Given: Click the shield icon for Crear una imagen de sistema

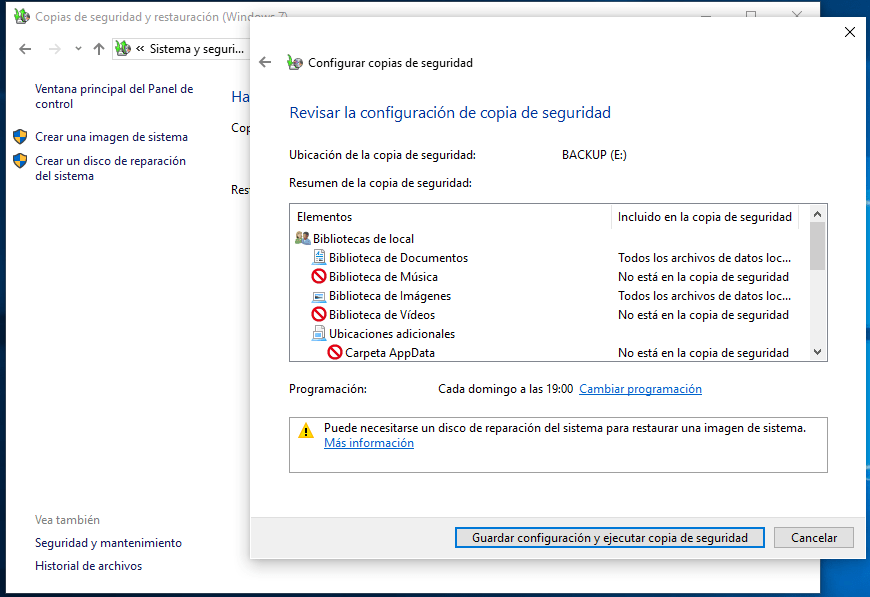Looking at the screenshot, I should (x=20, y=137).
